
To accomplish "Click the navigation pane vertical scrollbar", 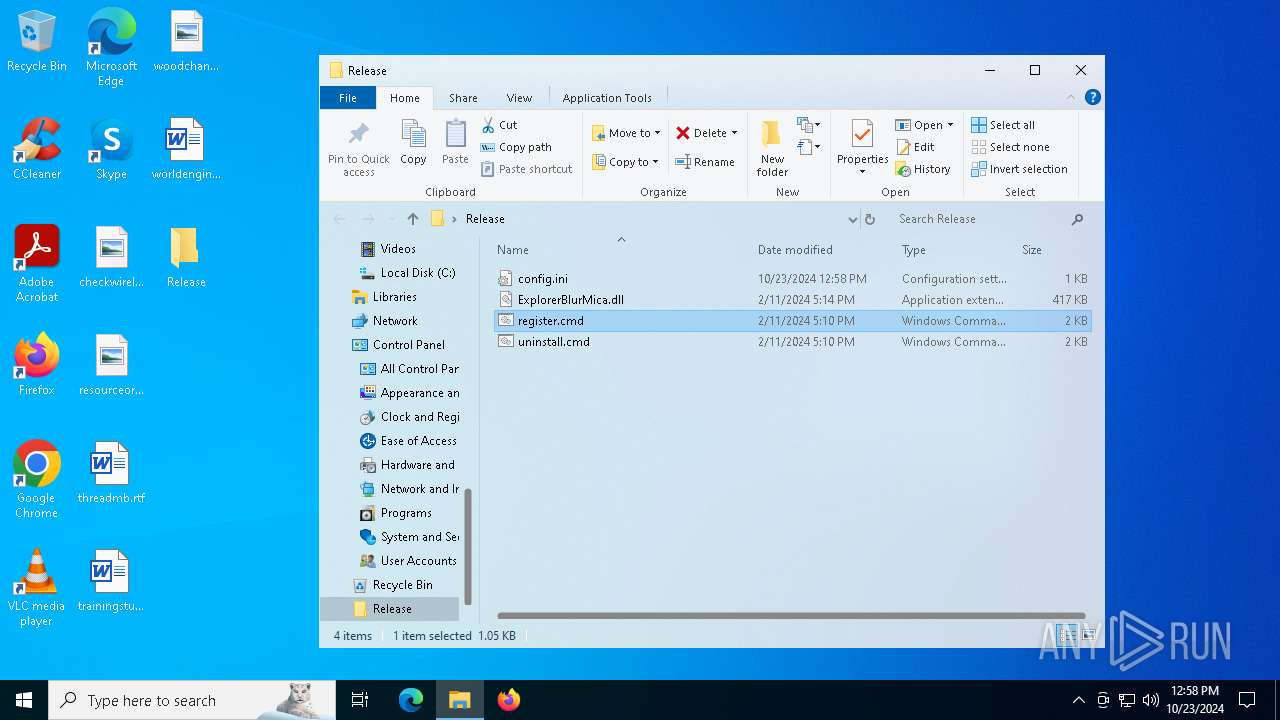I will click(x=467, y=548).
